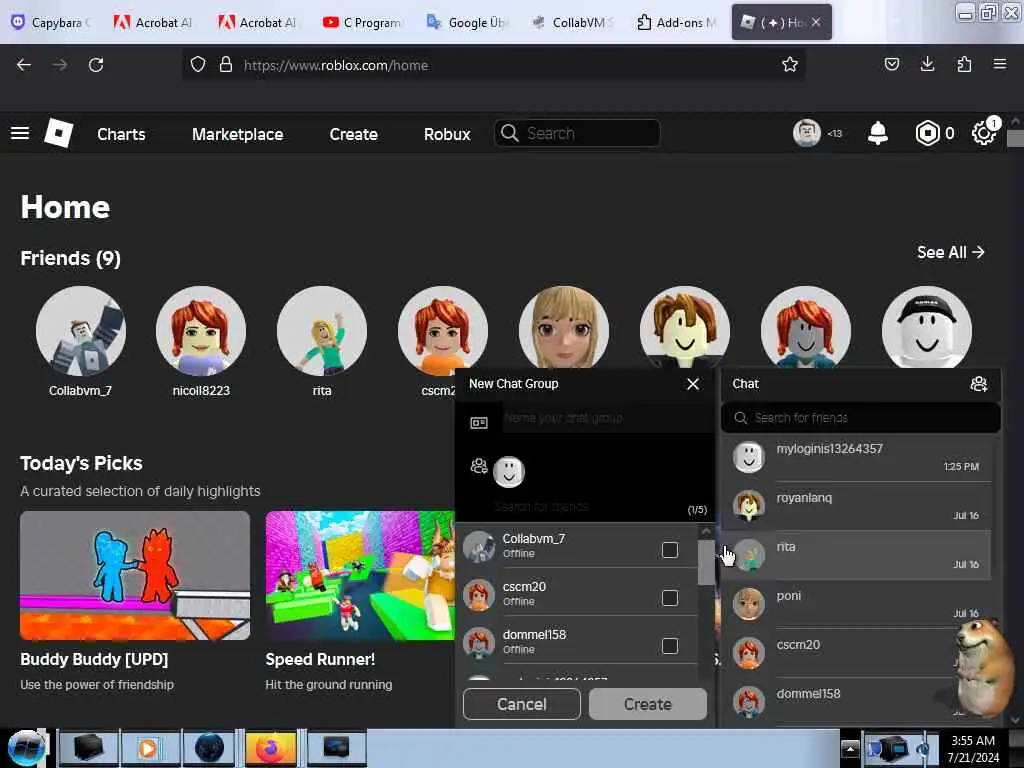1024x768 pixels.
Task: Click the page vertical scrollbar thumb
Action: coord(1014,138)
